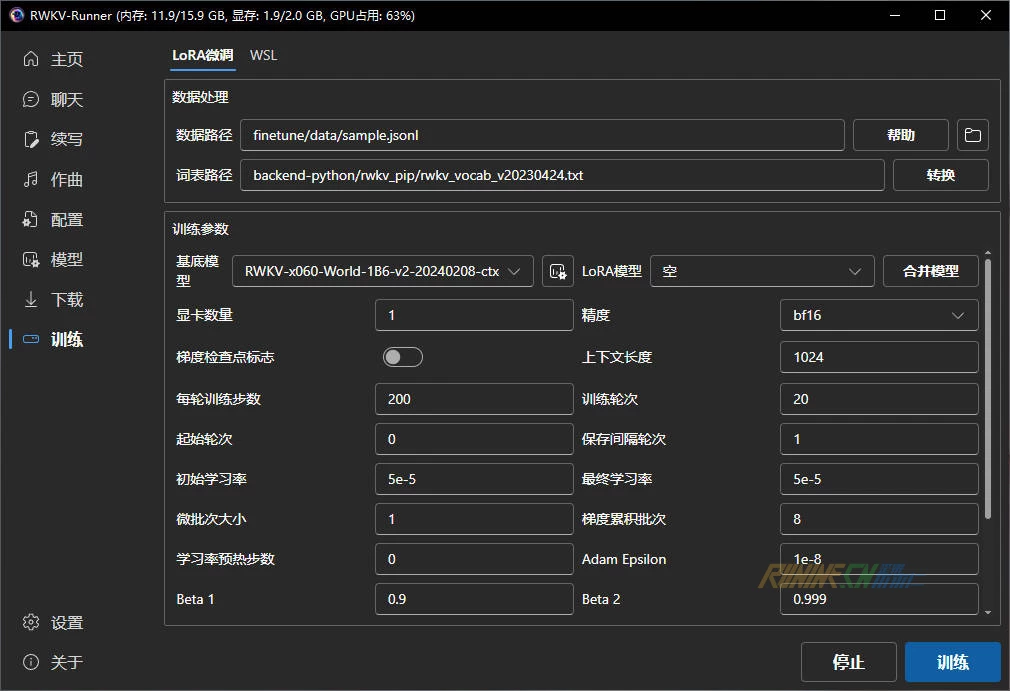
Task: Select the LoRA微调 tab
Action: click(202, 56)
